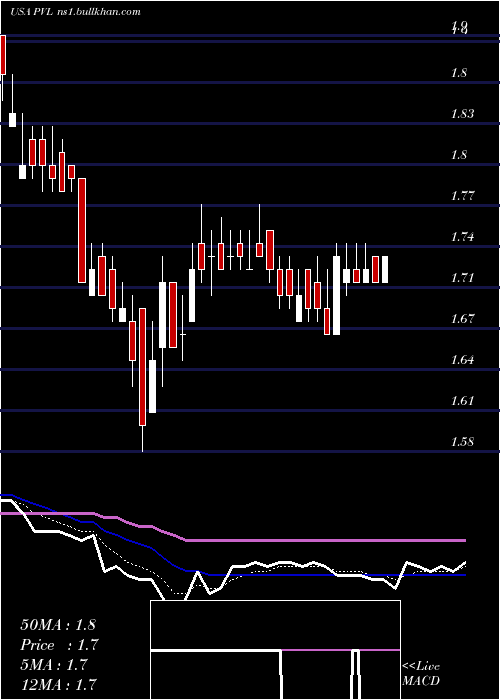Select the 50MA : 1.8 legend entry

[x=58, y=625]
